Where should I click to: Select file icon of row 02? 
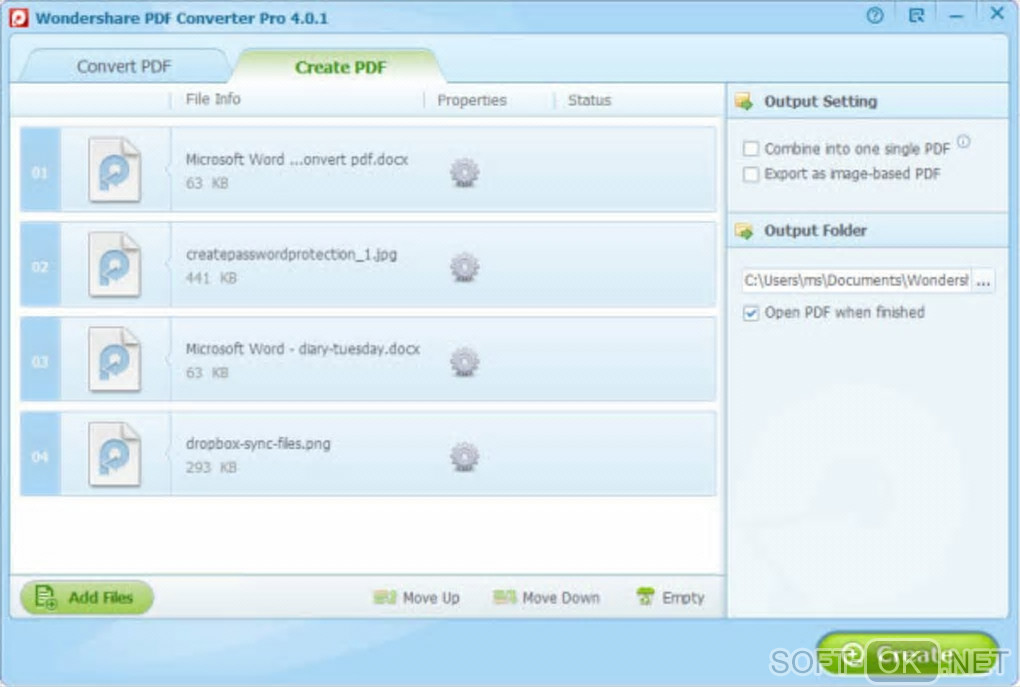pyautogui.click(x=114, y=265)
